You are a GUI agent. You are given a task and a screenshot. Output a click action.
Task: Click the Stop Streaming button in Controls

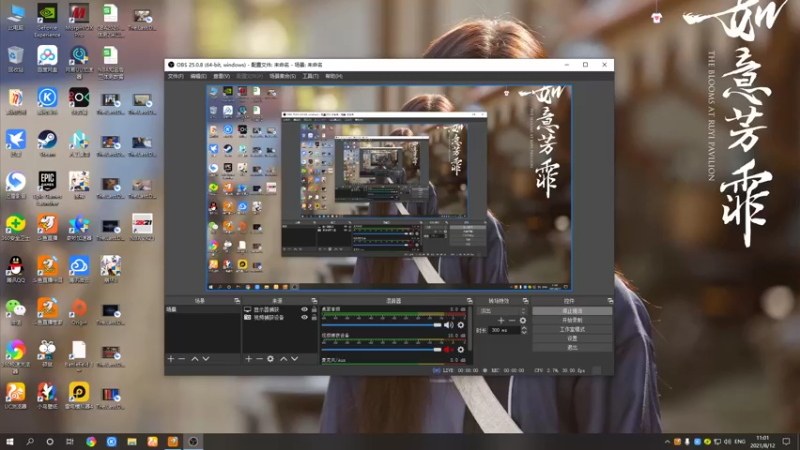pyautogui.click(x=572, y=311)
